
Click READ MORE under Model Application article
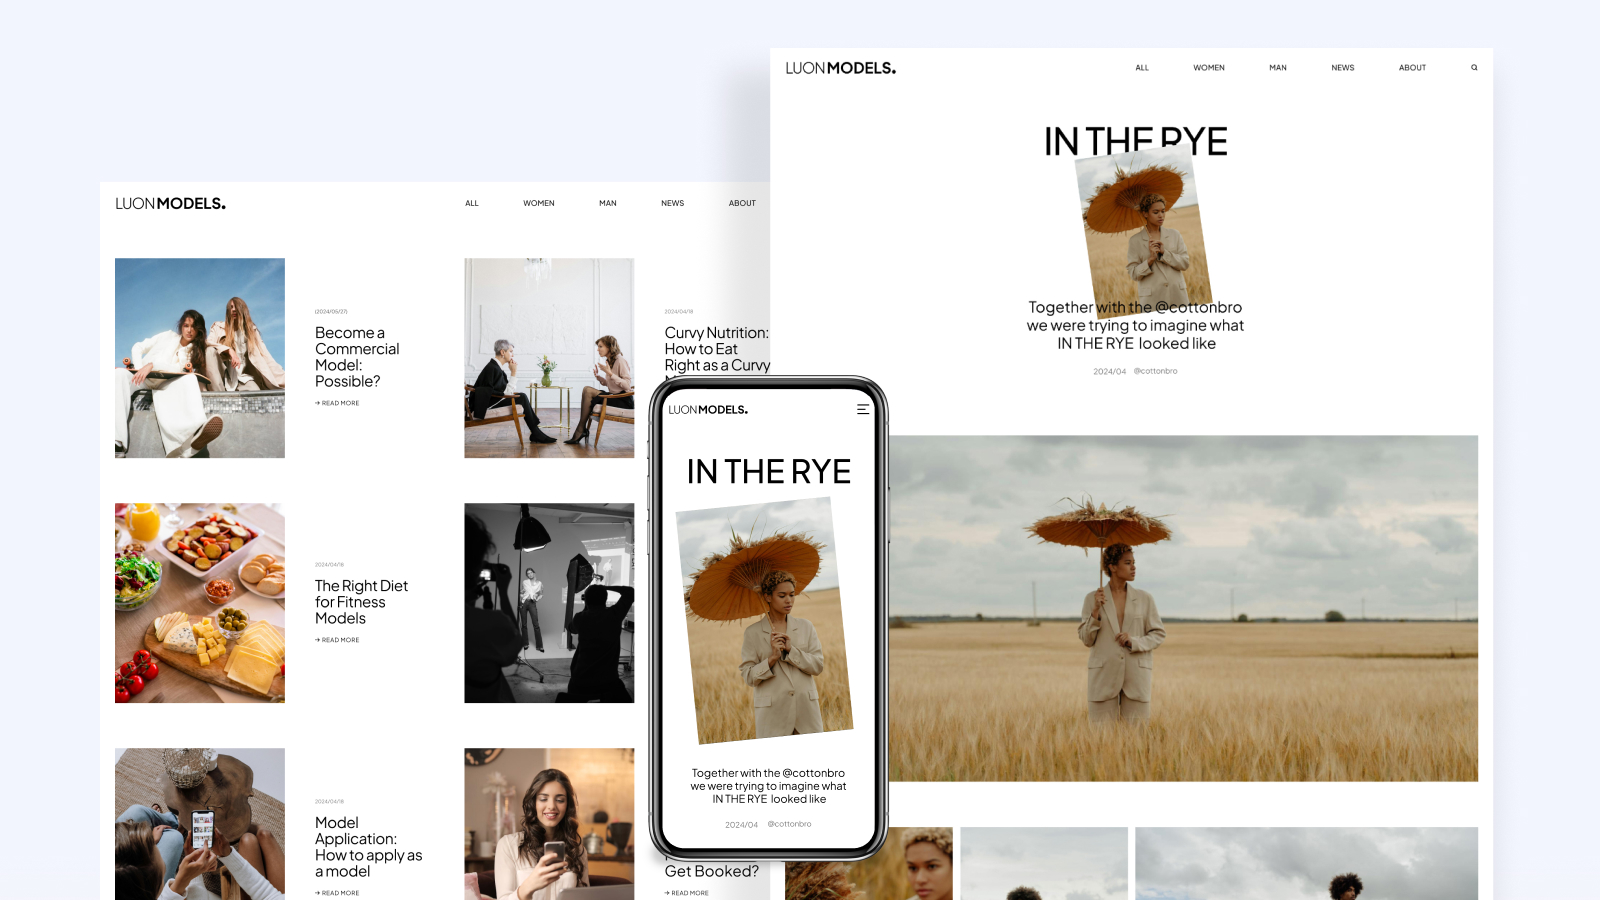coord(337,893)
